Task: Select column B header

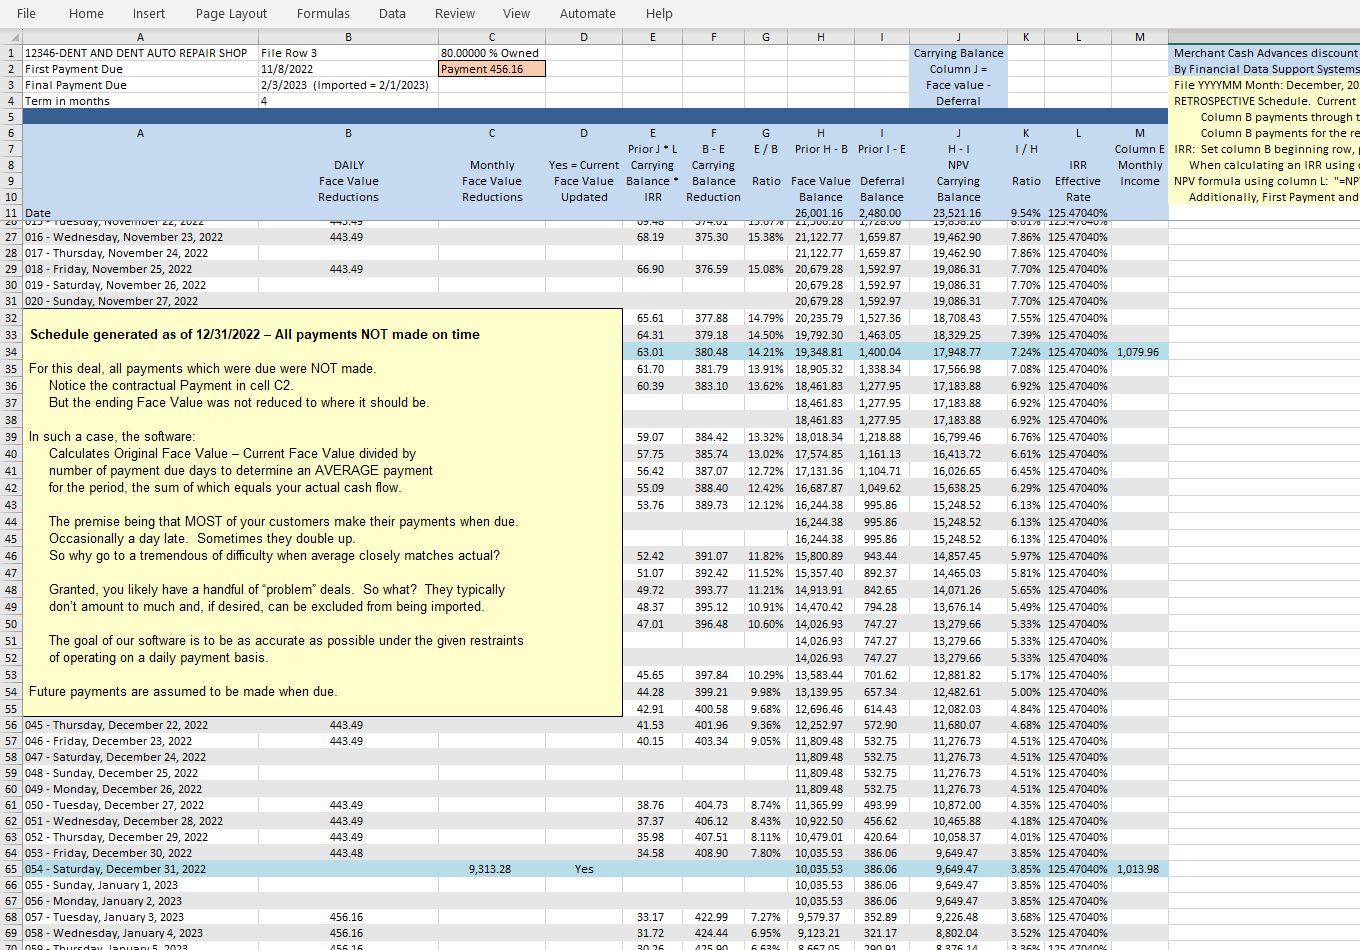Action: tap(348, 37)
